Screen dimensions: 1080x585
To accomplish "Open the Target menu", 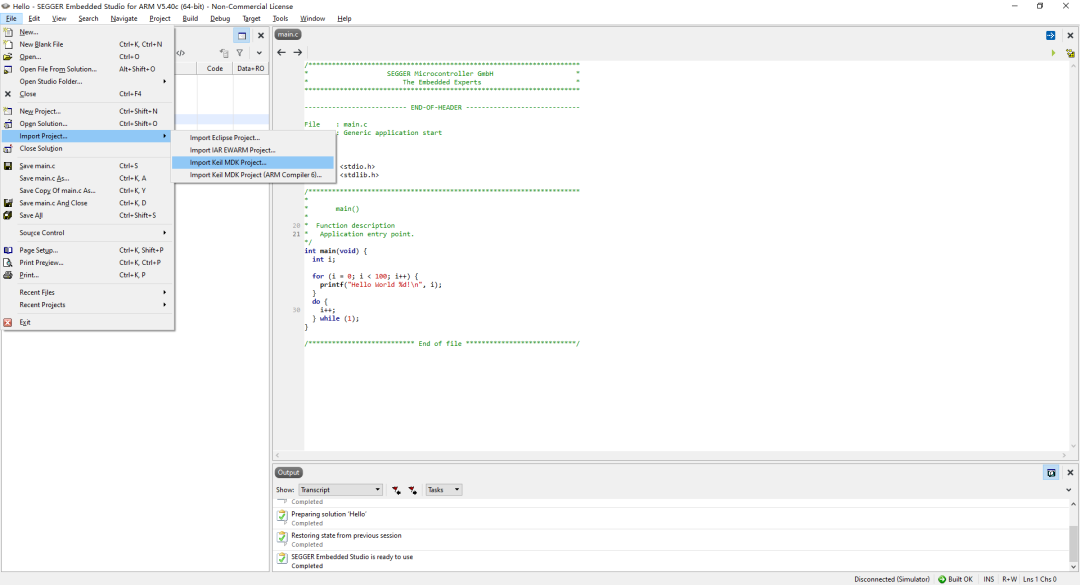I will 251,19.
